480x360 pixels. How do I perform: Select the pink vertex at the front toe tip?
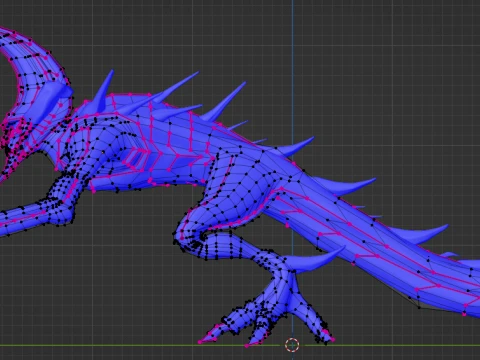(200, 342)
